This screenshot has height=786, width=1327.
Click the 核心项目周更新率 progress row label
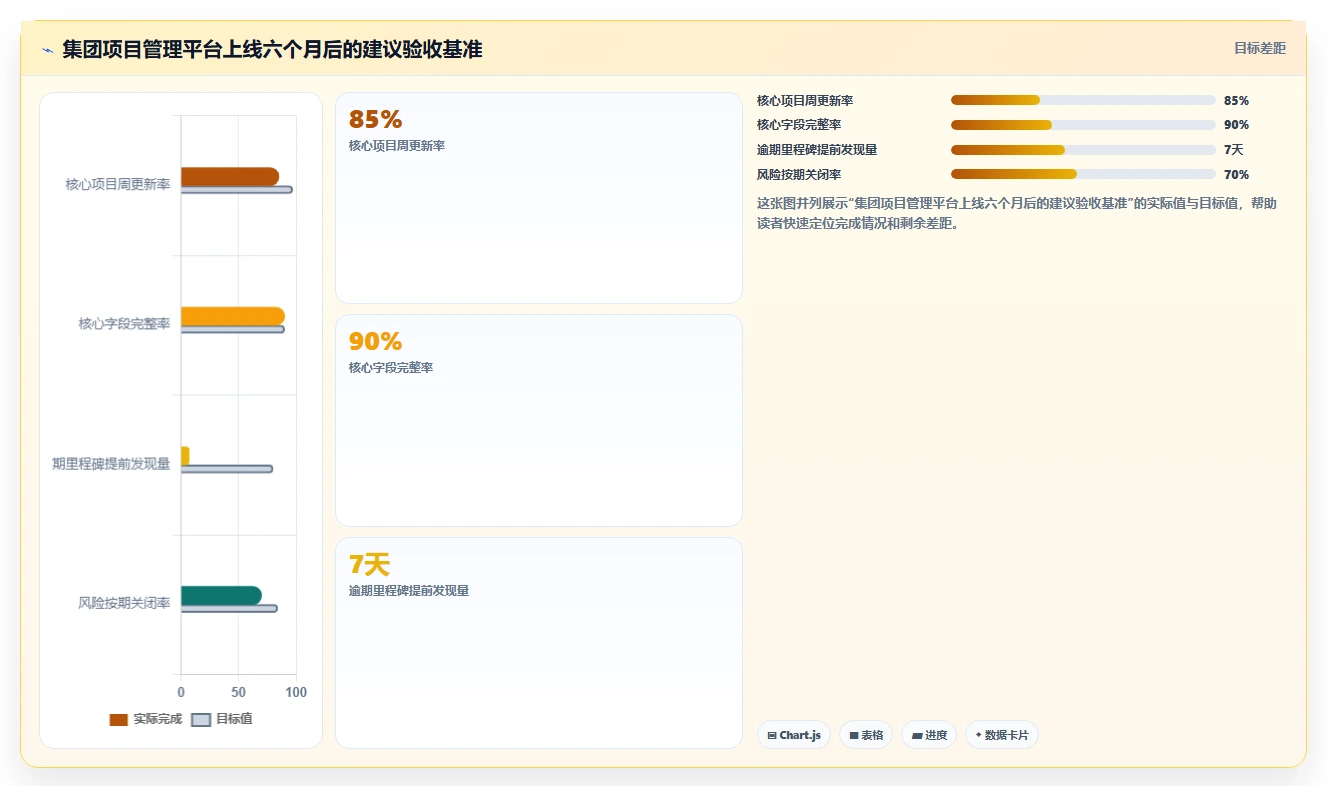coord(805,101)
